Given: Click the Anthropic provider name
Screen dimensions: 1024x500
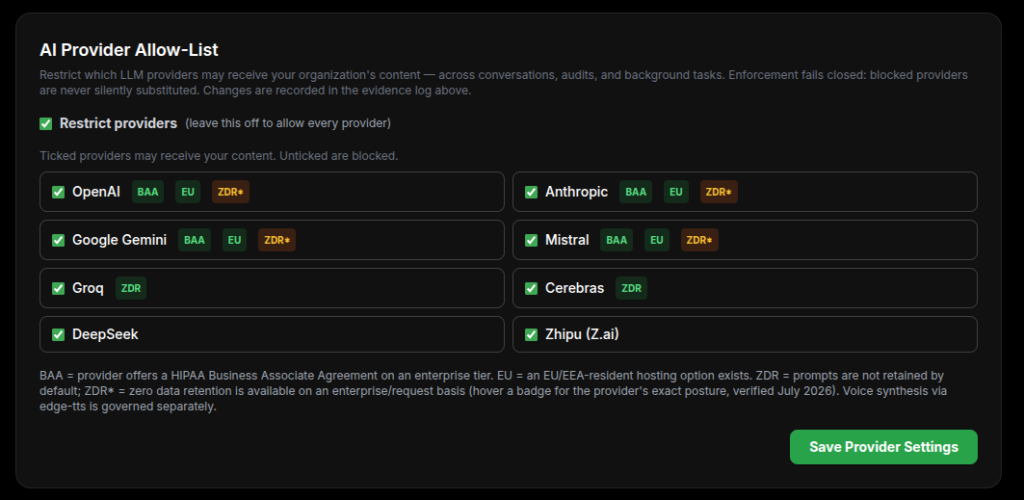Looking at the screenshot, I should [x=577, y=192].
